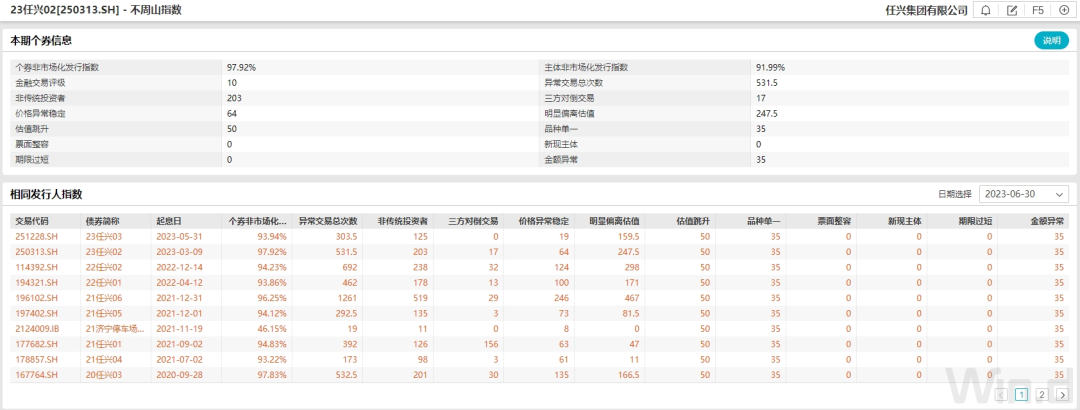
Task: Sort by 明显偏离估值 column header
Action: point(614,221)
